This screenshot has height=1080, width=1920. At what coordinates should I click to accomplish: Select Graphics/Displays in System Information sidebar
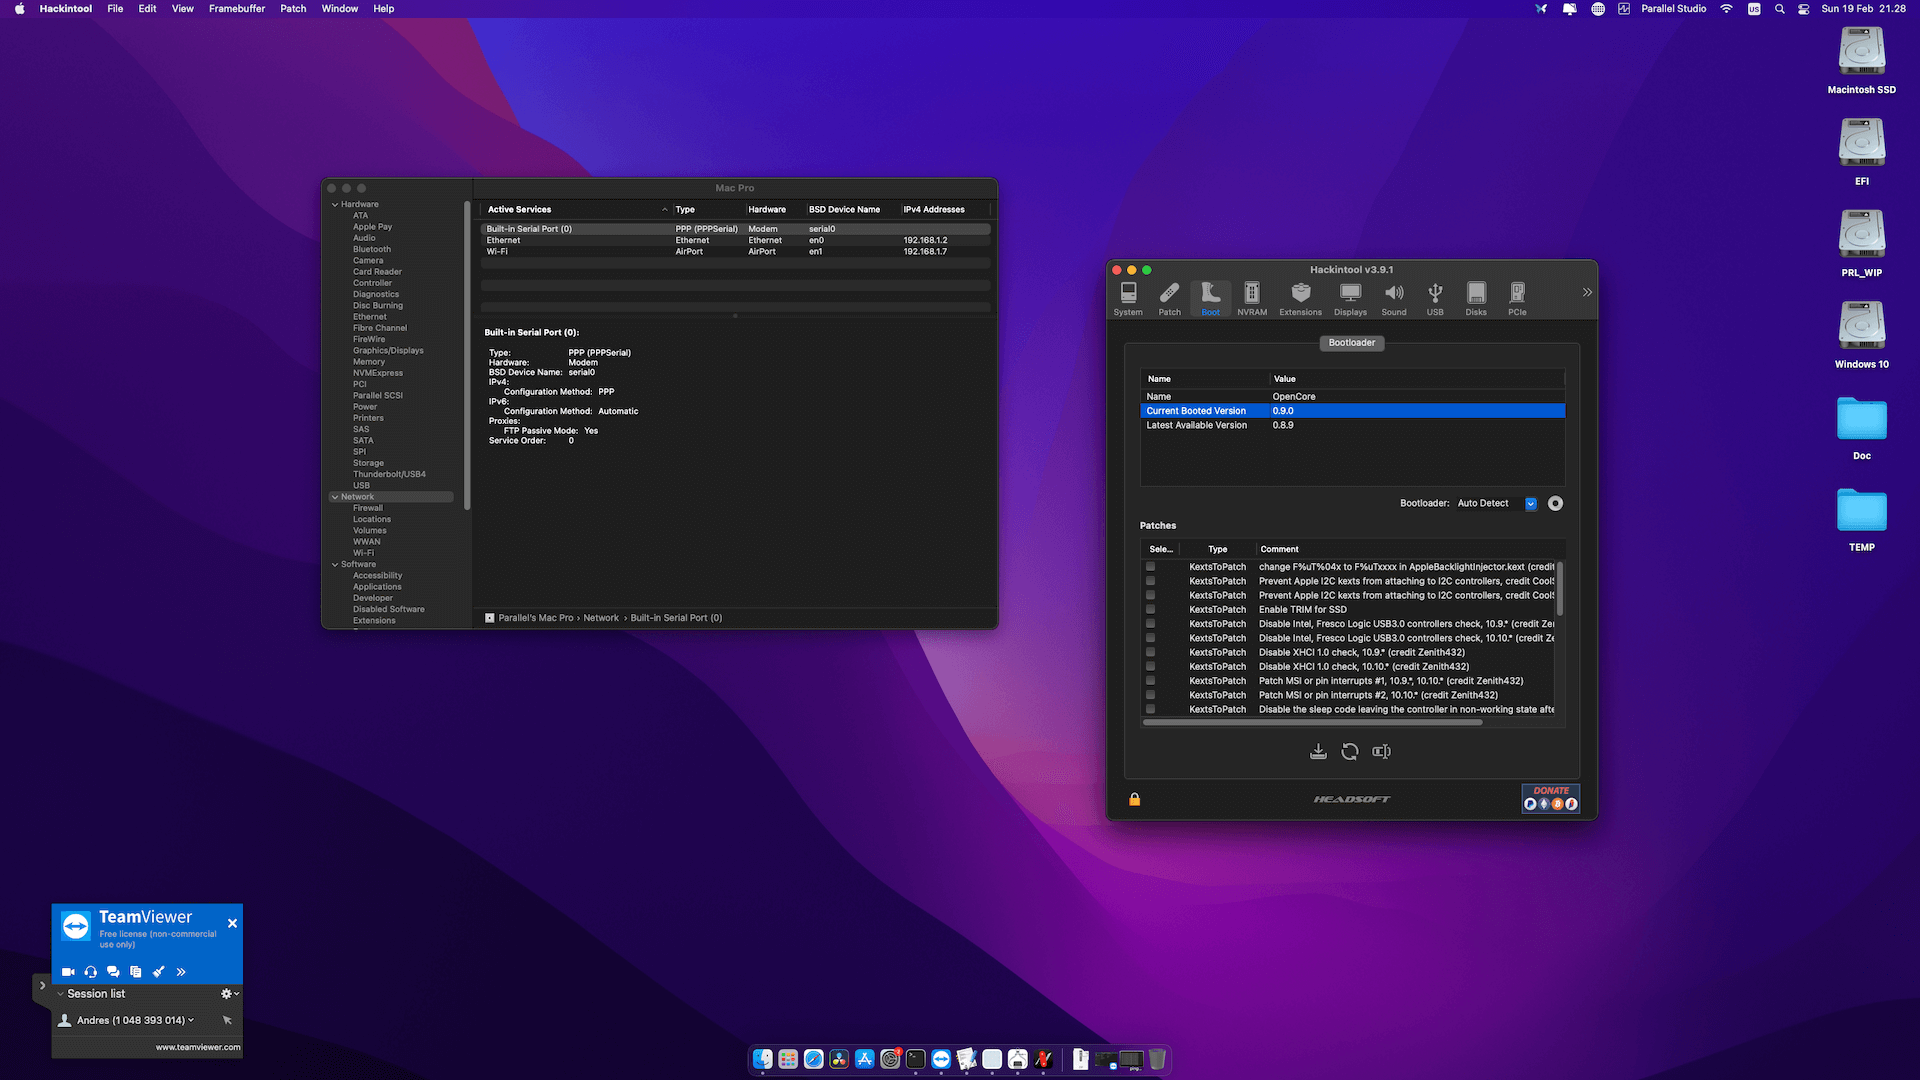388,351
